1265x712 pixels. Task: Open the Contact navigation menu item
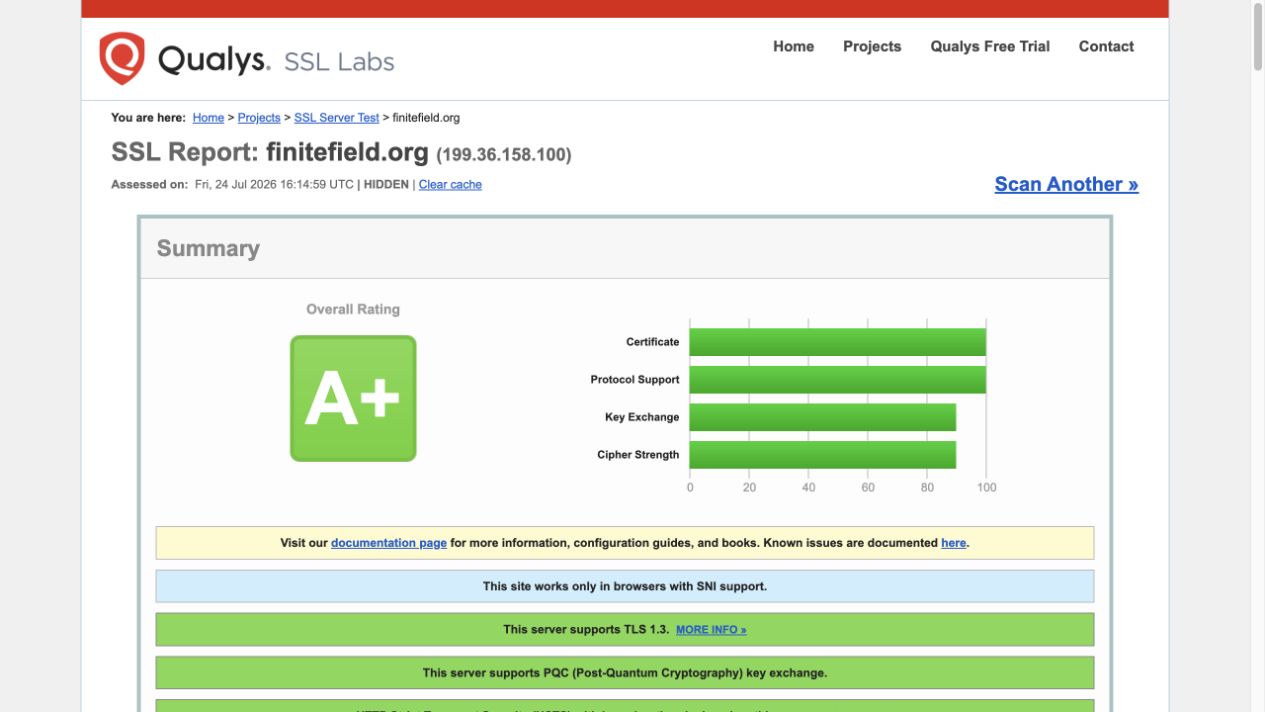coord(1106,46)
